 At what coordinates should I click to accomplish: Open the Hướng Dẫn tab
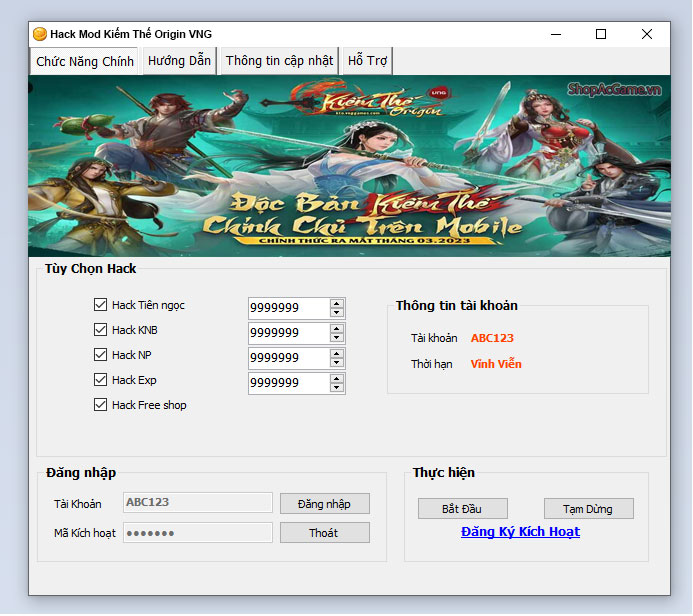point(179,61)
